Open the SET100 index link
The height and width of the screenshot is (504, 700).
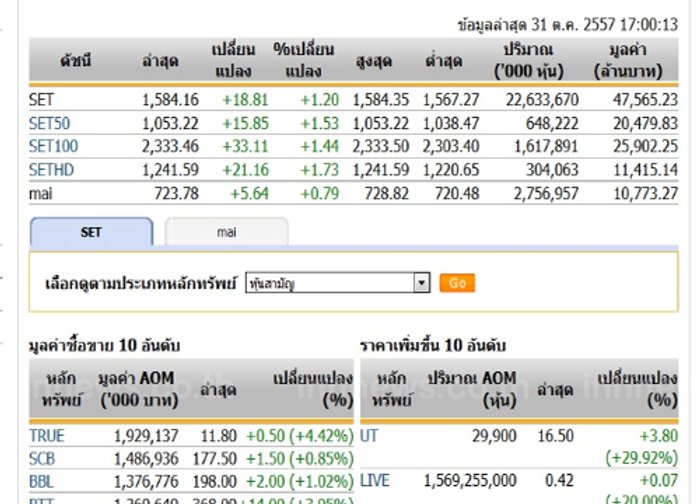coord(54,146)
